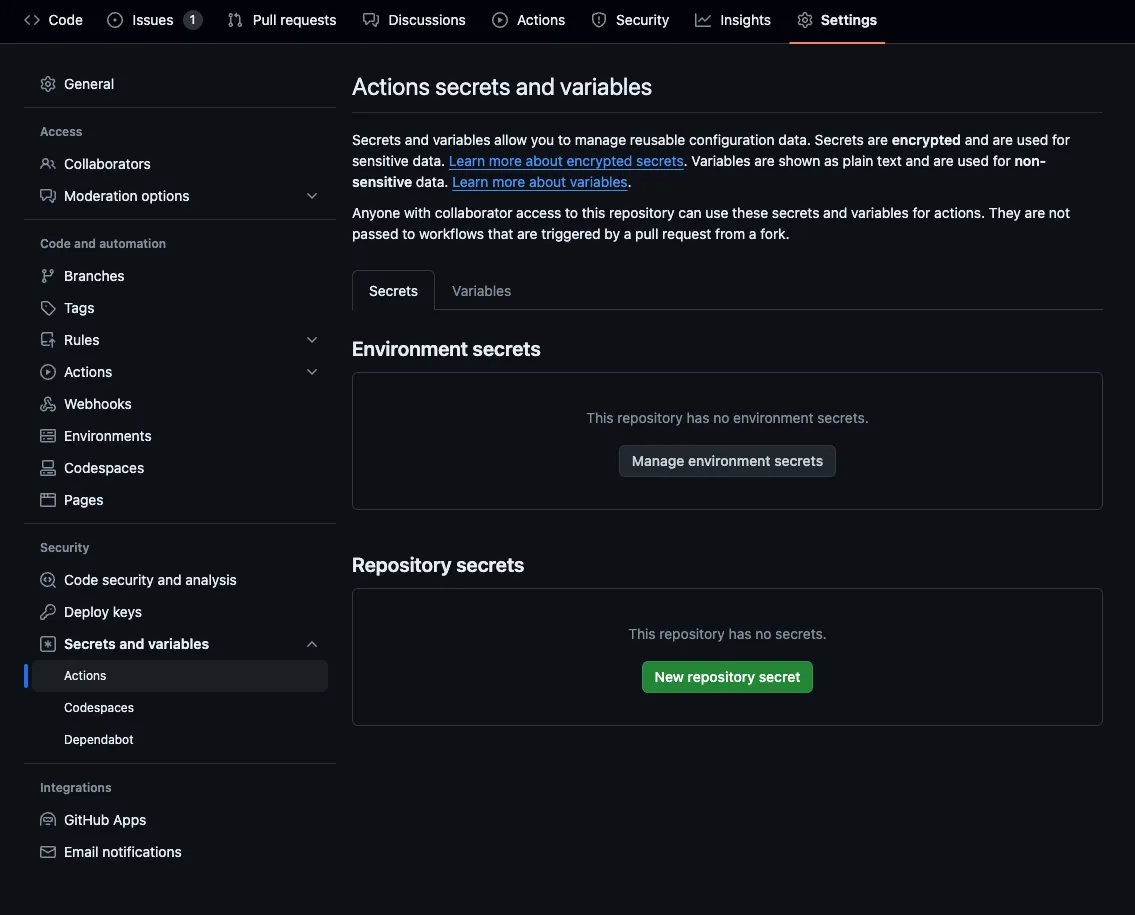Click the Issues count badge showing 1
This screenshot has width=1135, height=915.
(x=193, y=20)
